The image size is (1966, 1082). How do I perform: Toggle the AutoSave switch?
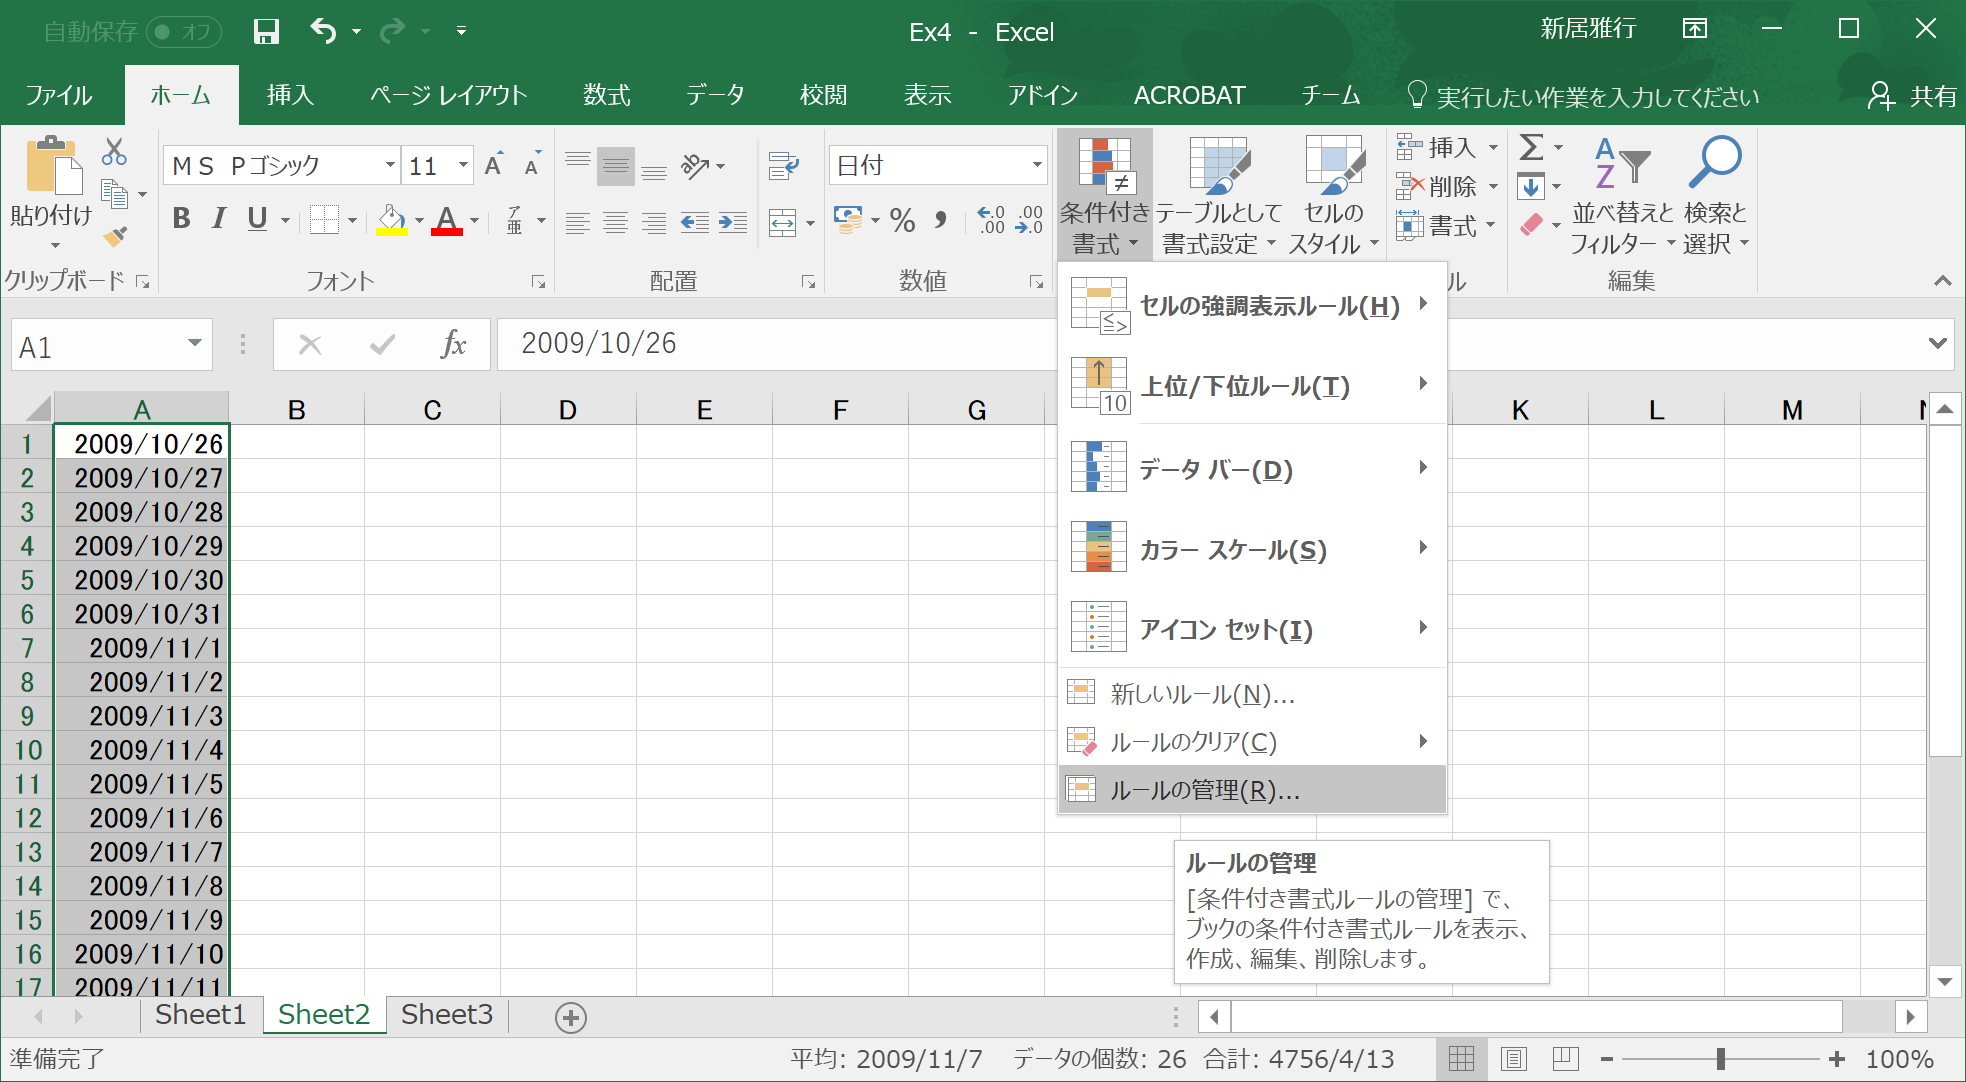click(184, 32)
